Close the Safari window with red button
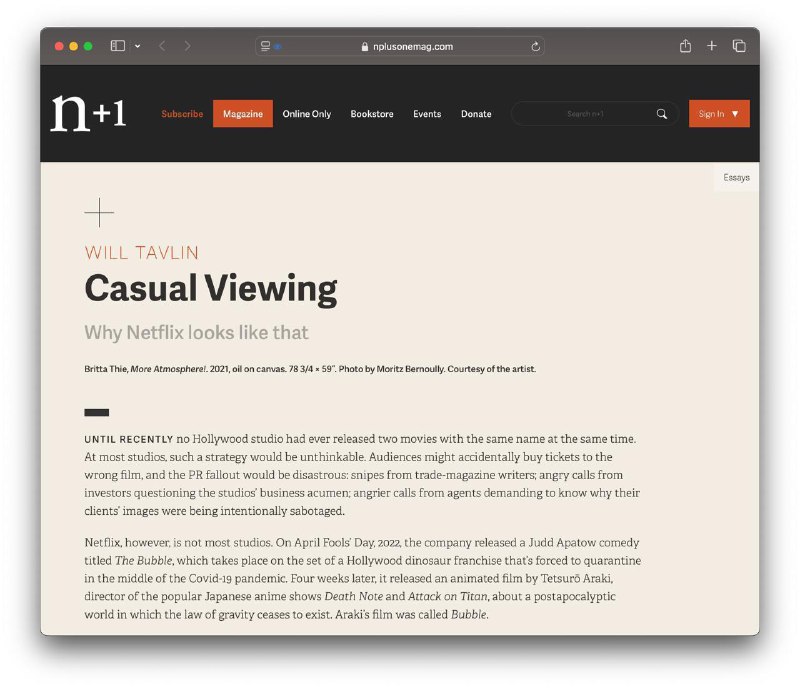 [x=59, y=46]
